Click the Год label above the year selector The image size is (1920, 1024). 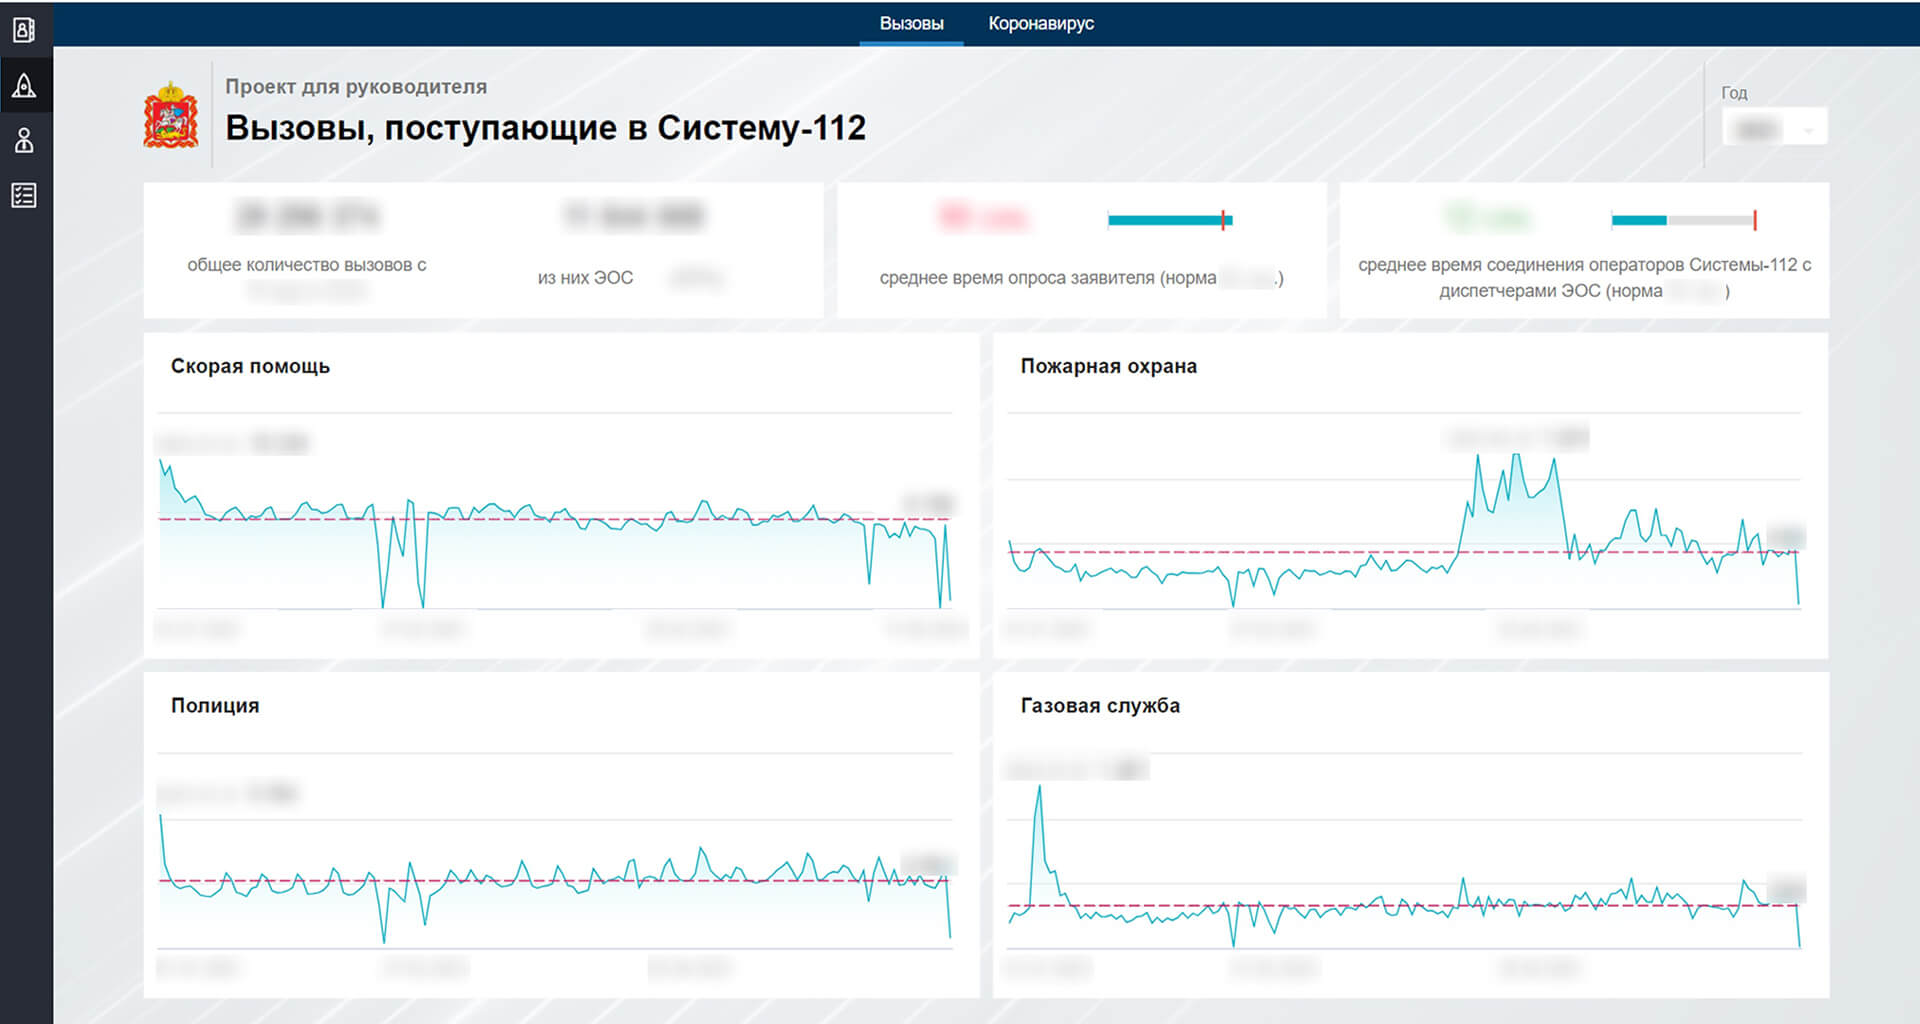pyautogui.click(x=1734, y=93)
